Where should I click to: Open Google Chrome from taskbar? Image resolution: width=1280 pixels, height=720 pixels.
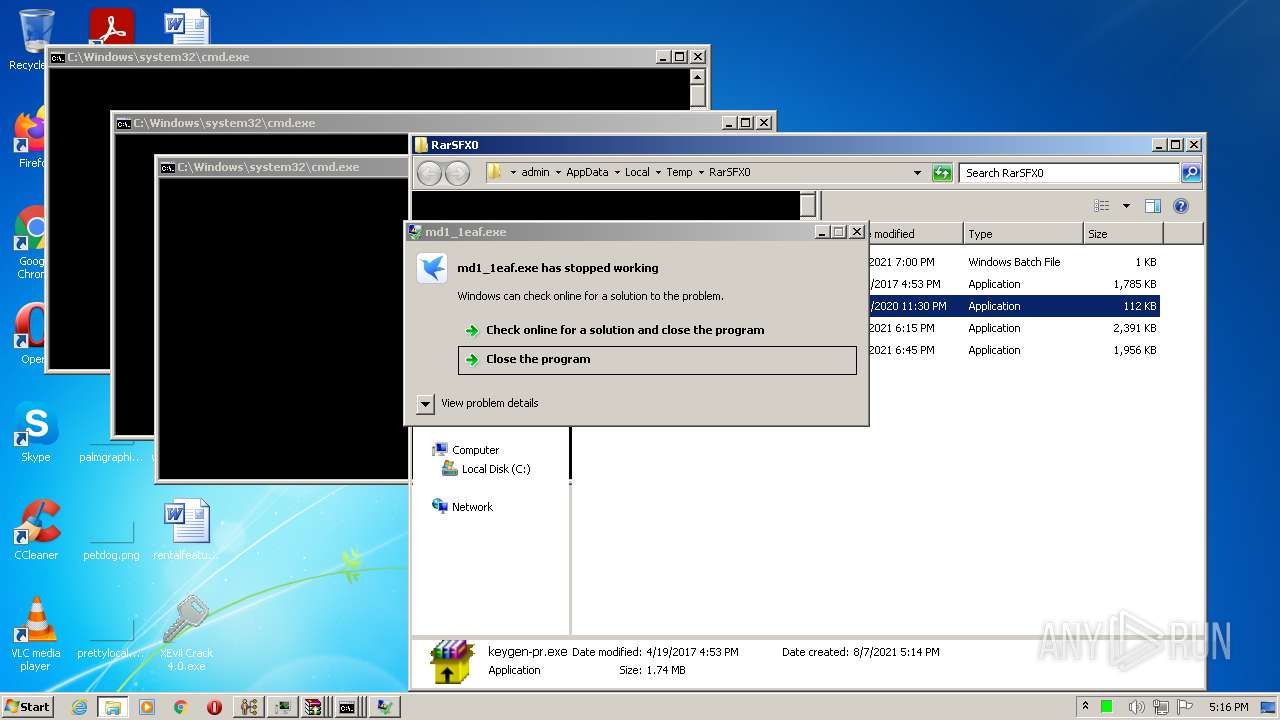(x=181, y=707)
